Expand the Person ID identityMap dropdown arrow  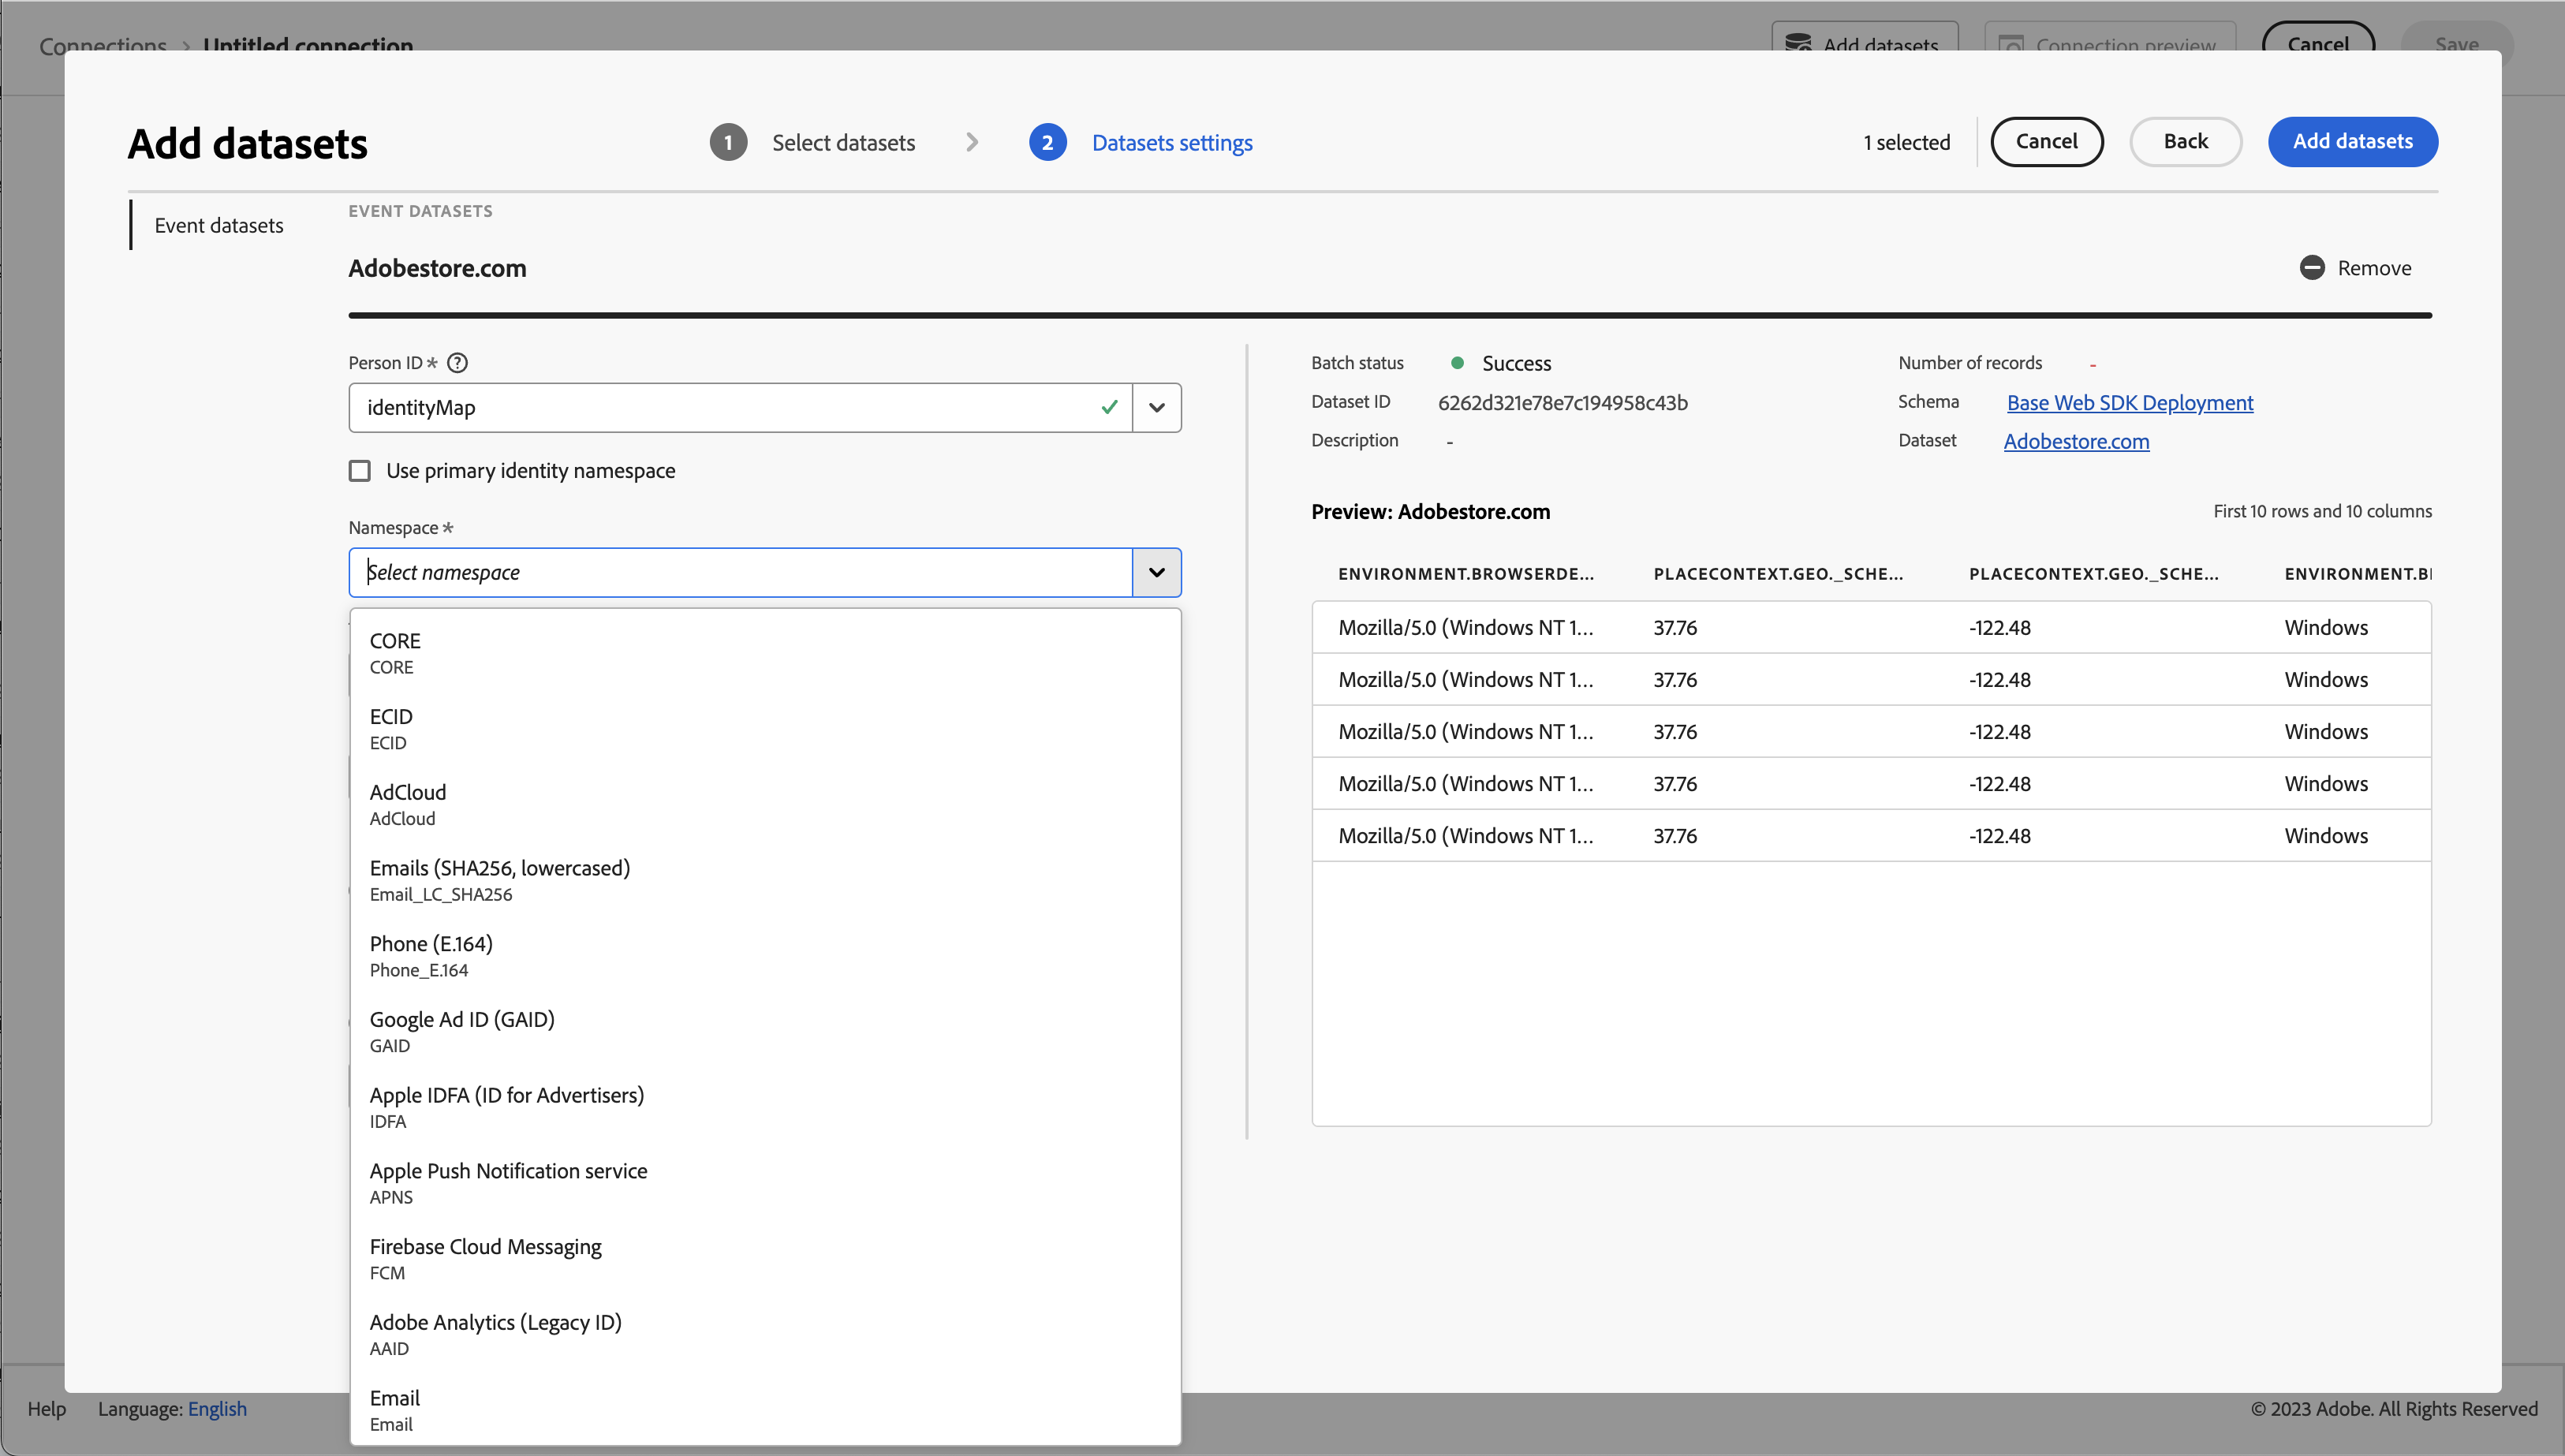point(1157,407)
